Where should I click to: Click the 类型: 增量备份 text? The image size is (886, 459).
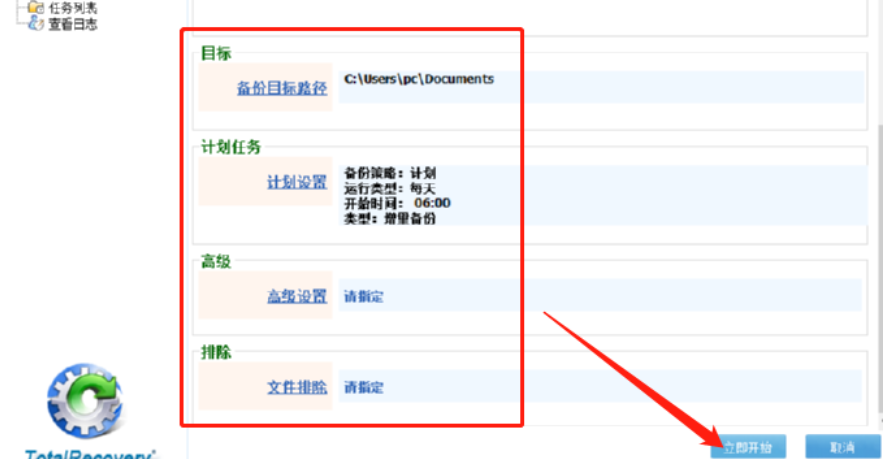click(x=390, y=218)
